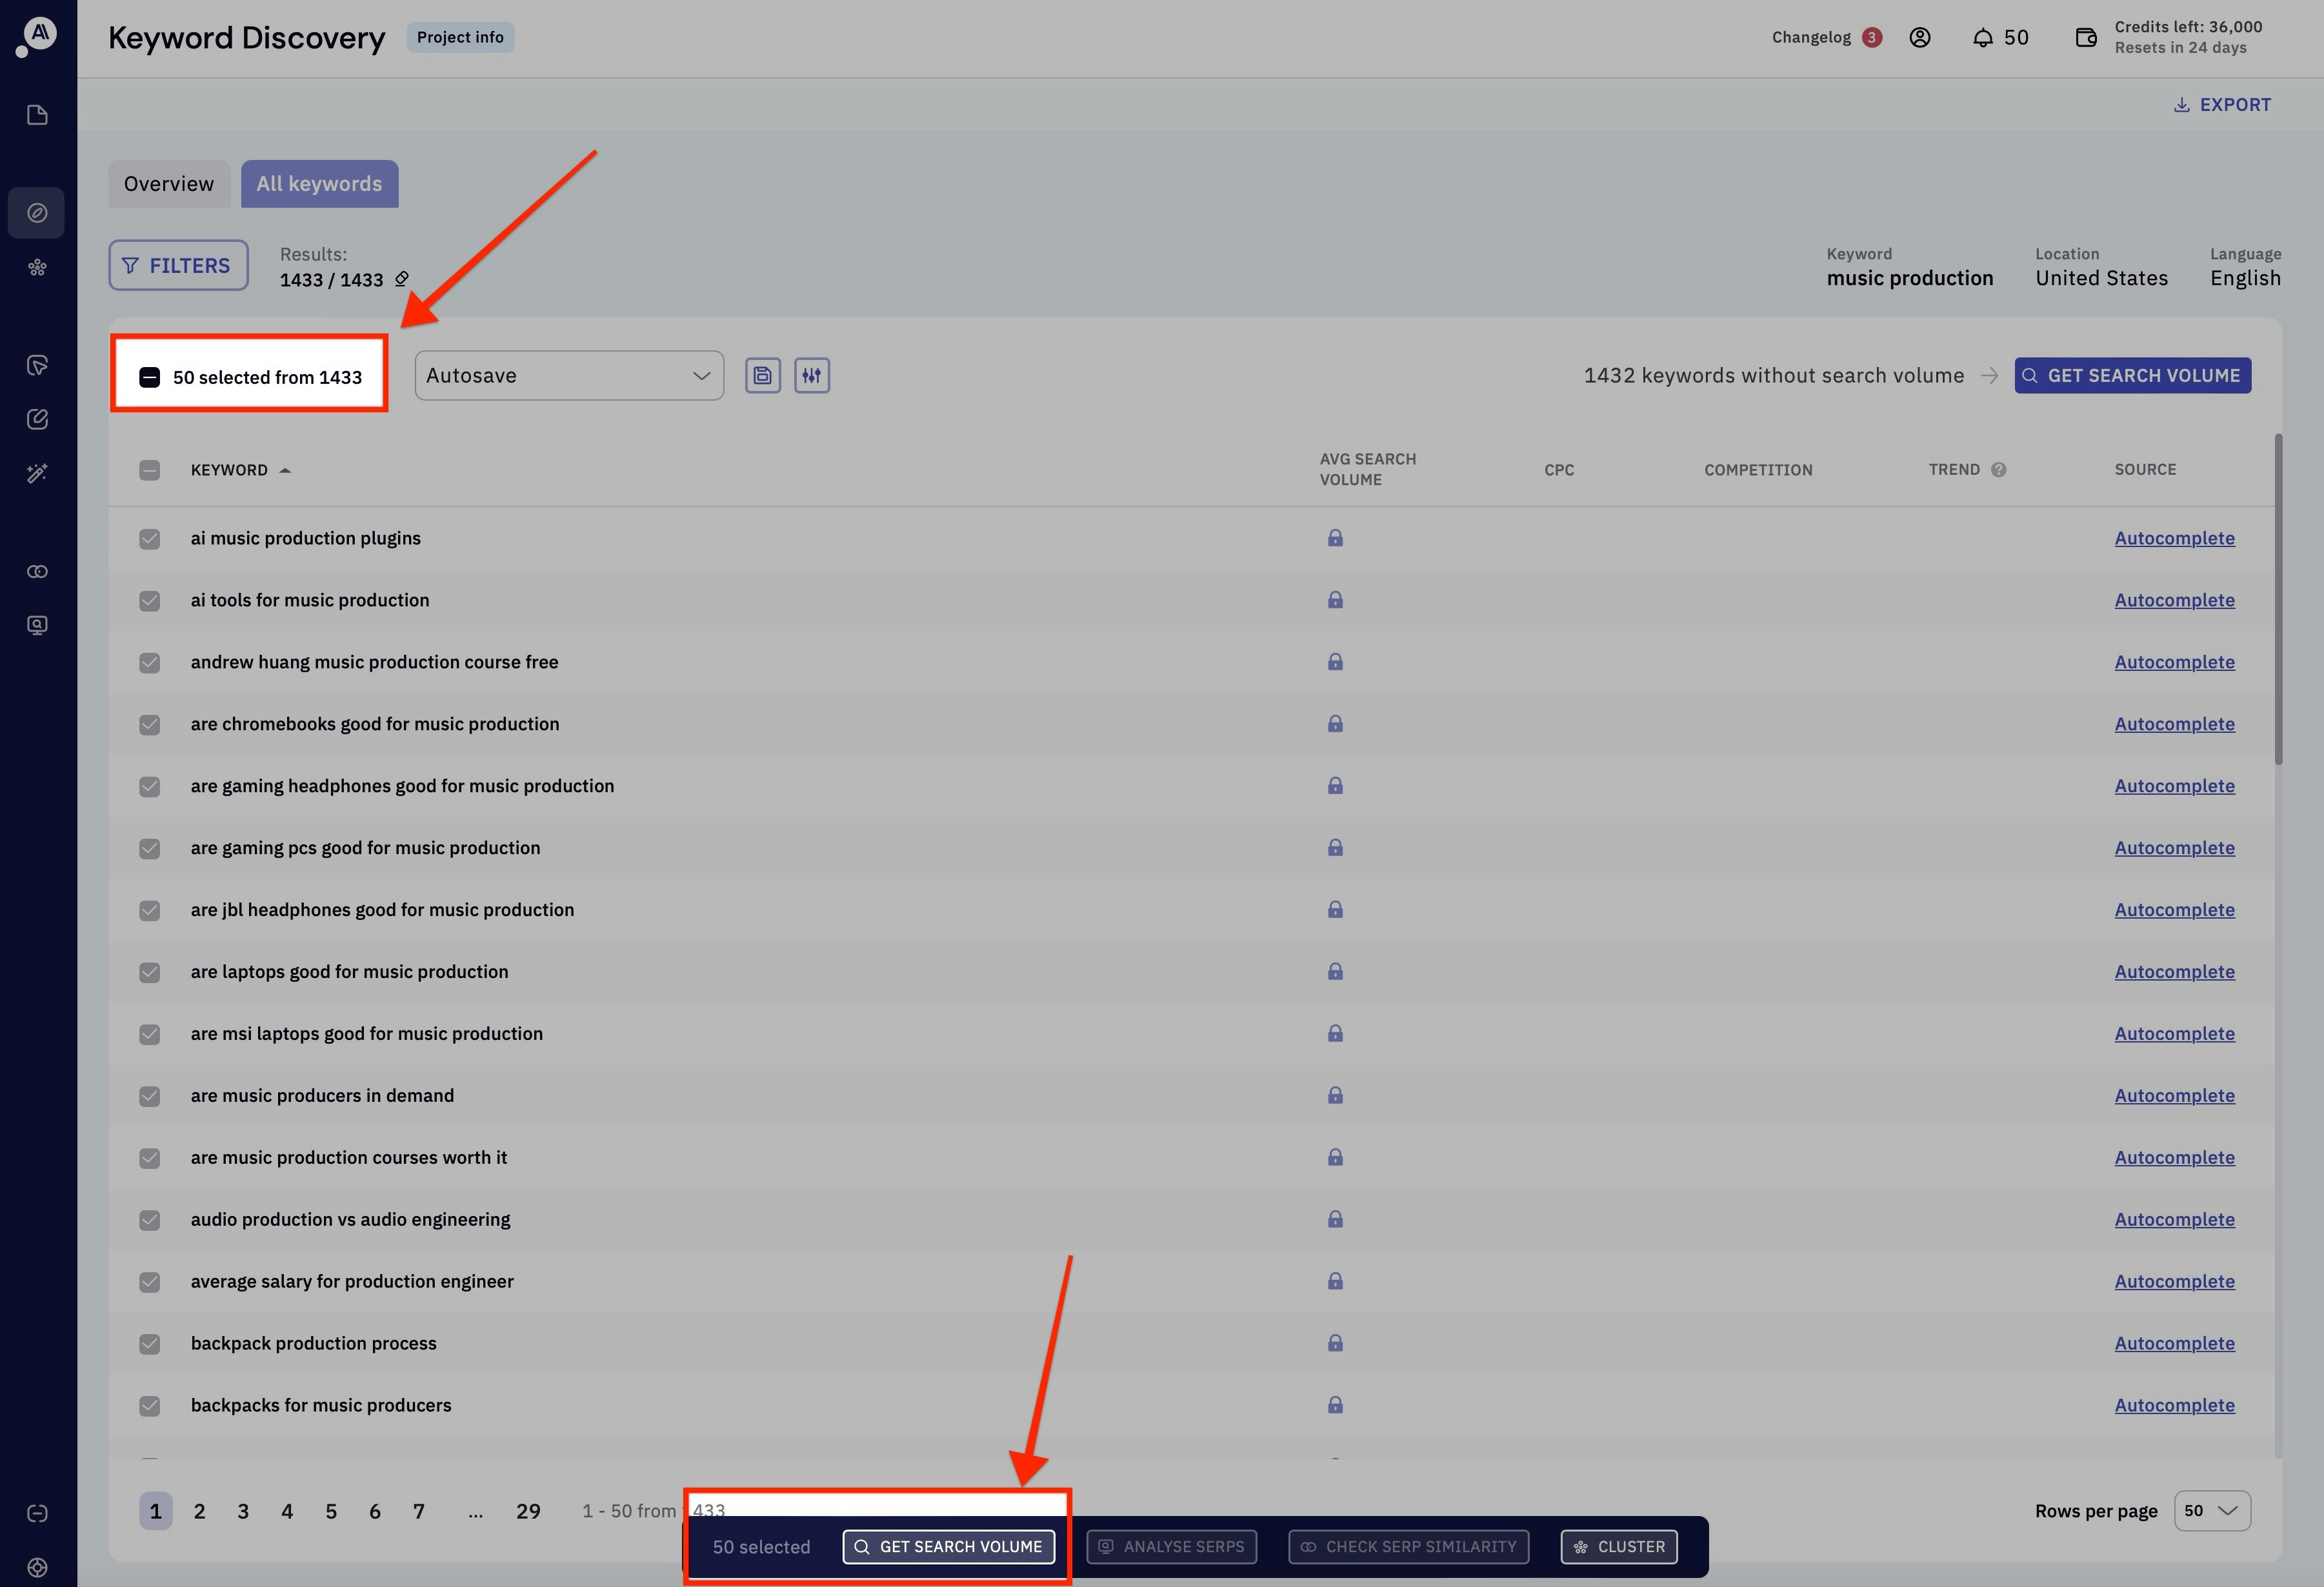
Task: Open the clustering icon in left sidebar
Action: 37,267
